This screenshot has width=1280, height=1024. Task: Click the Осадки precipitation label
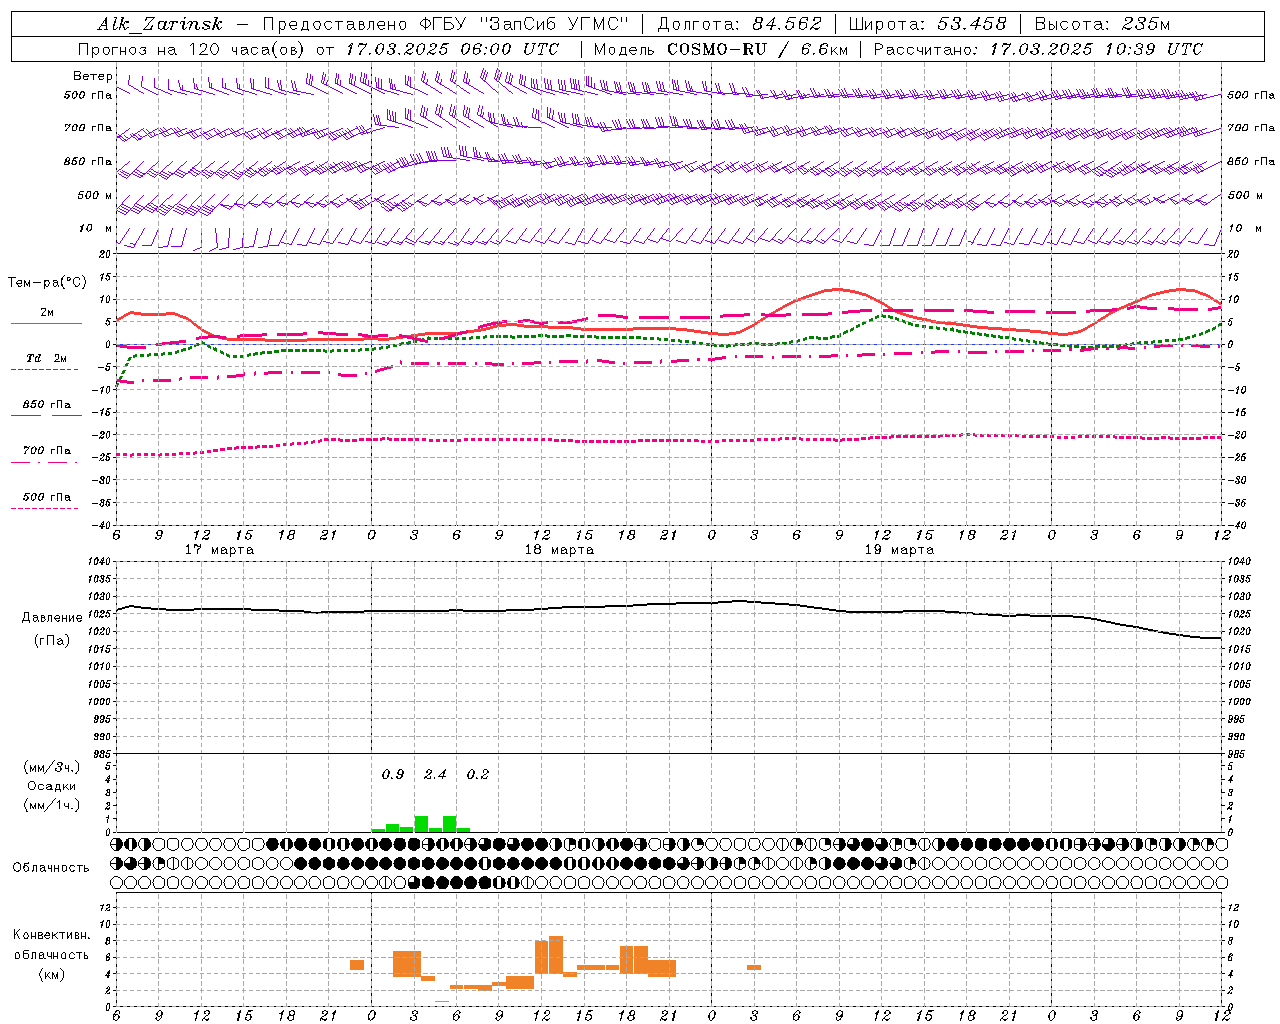52,786
